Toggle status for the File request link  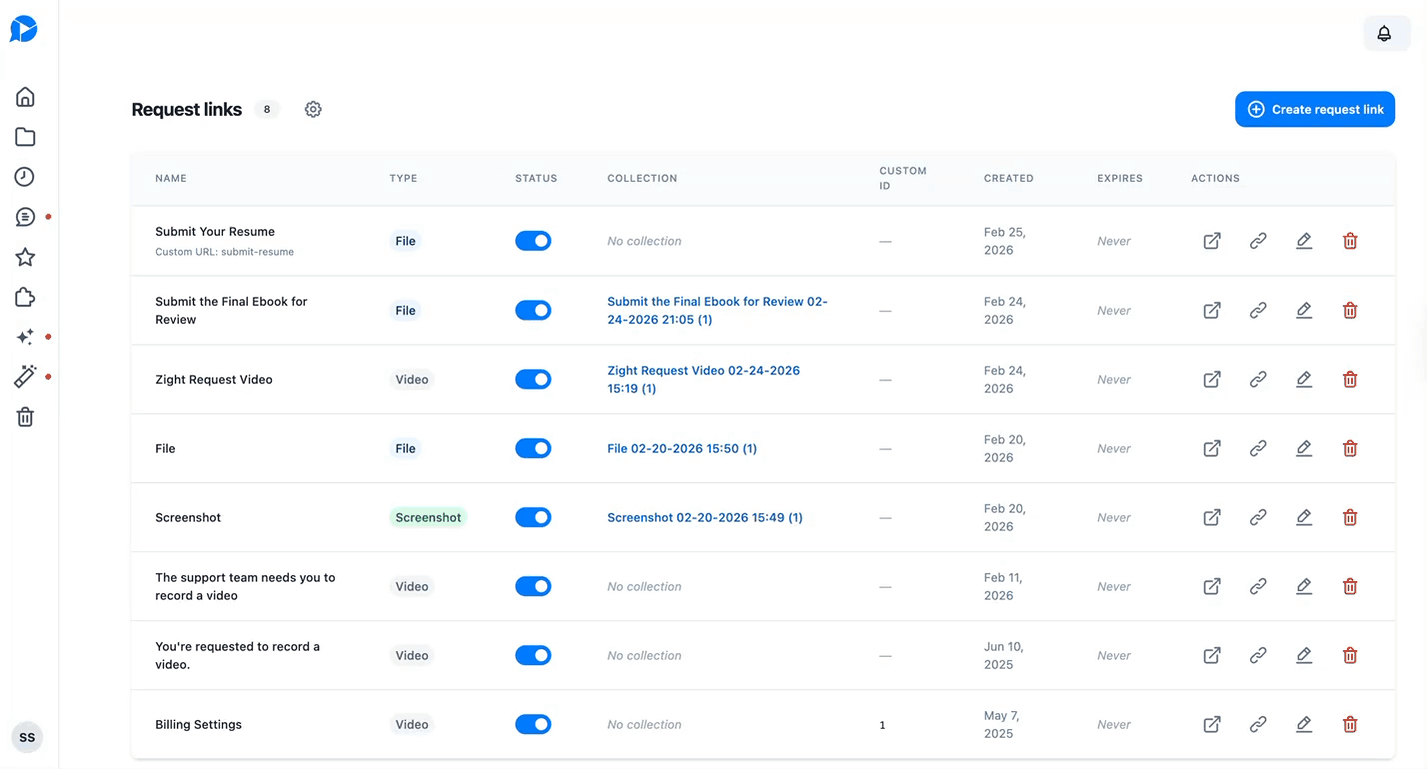click(x=533, y=448)
